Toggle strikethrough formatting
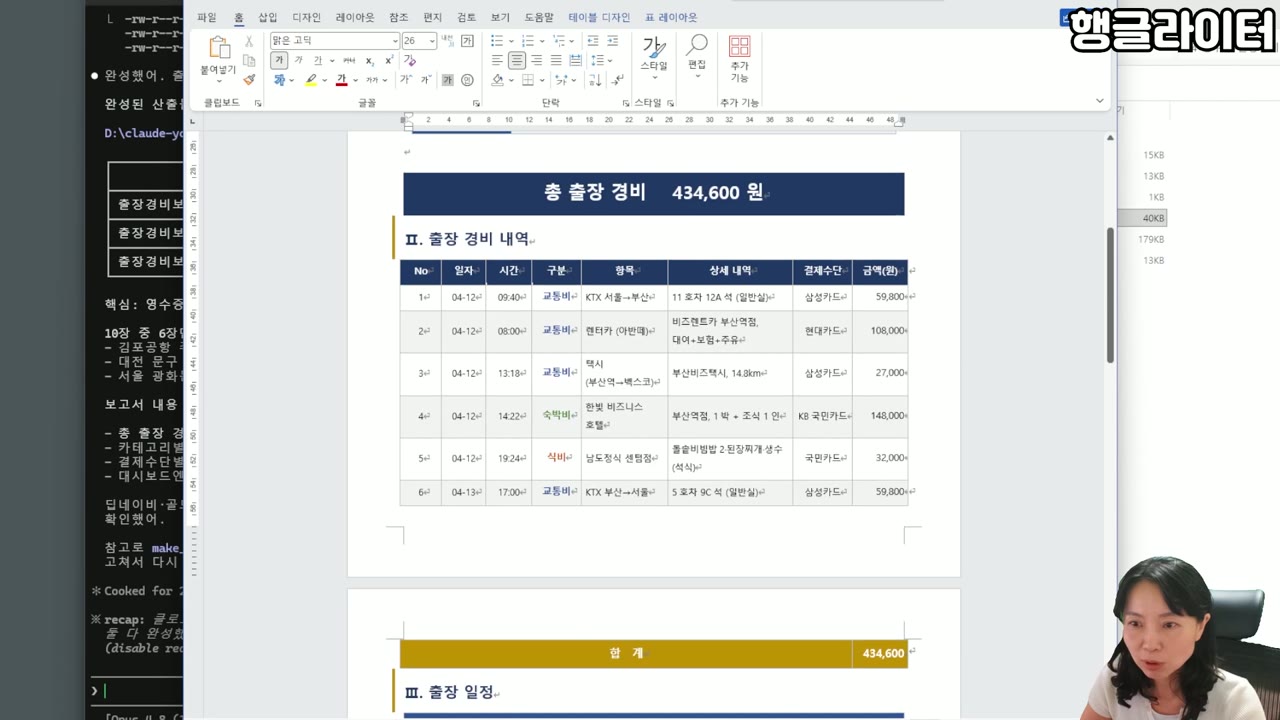The height and width of the screenshot is (720, 1280). click(348, 61)
